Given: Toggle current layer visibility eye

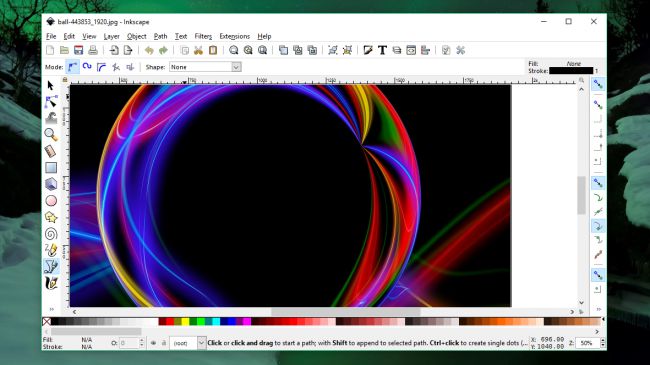Looking at the screenshot, I should [153, 343].
